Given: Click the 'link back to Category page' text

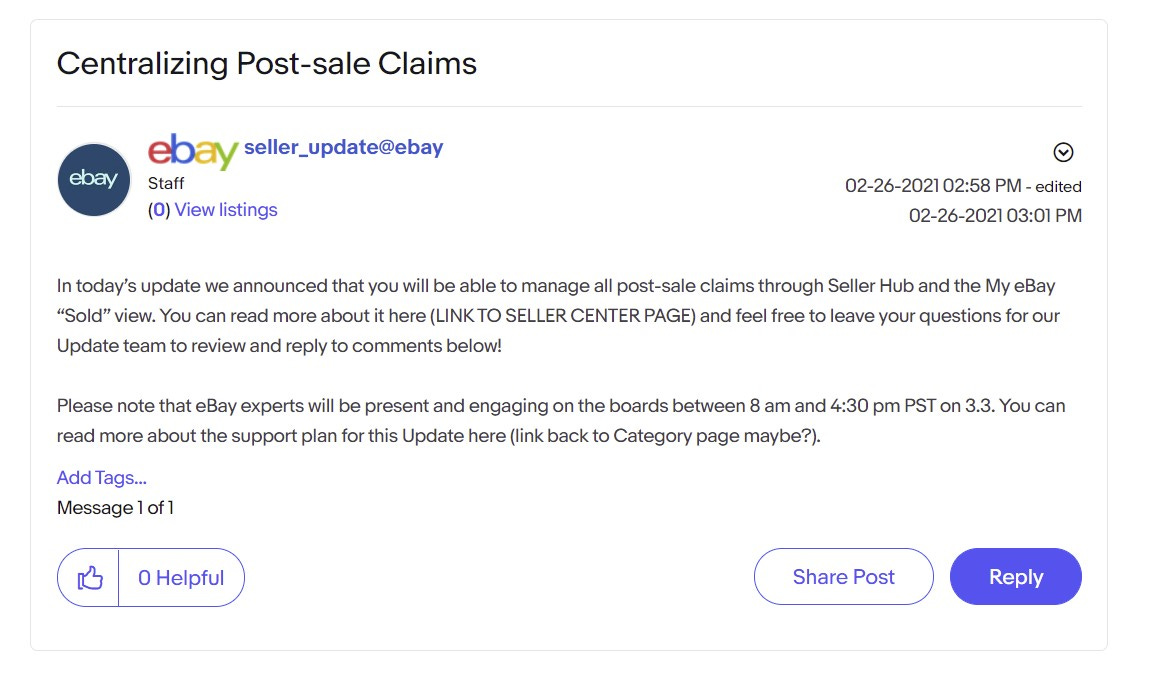Looking at the screenshot, I should click(x=626, y=436).
